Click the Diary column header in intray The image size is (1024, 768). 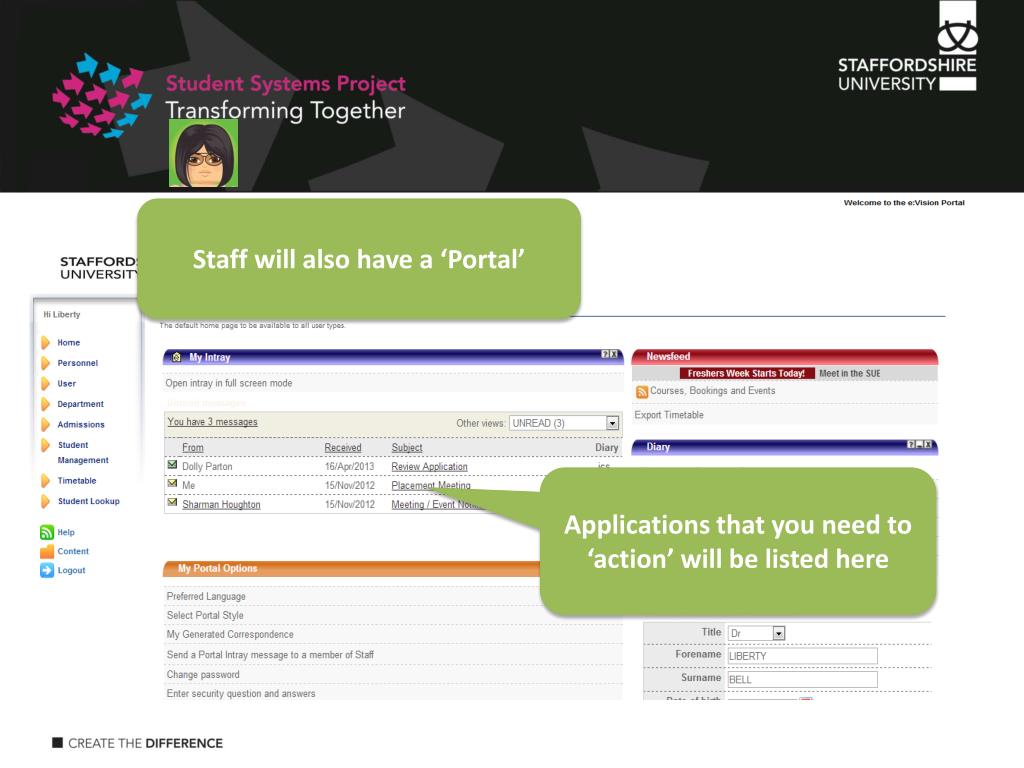[607, 447]
